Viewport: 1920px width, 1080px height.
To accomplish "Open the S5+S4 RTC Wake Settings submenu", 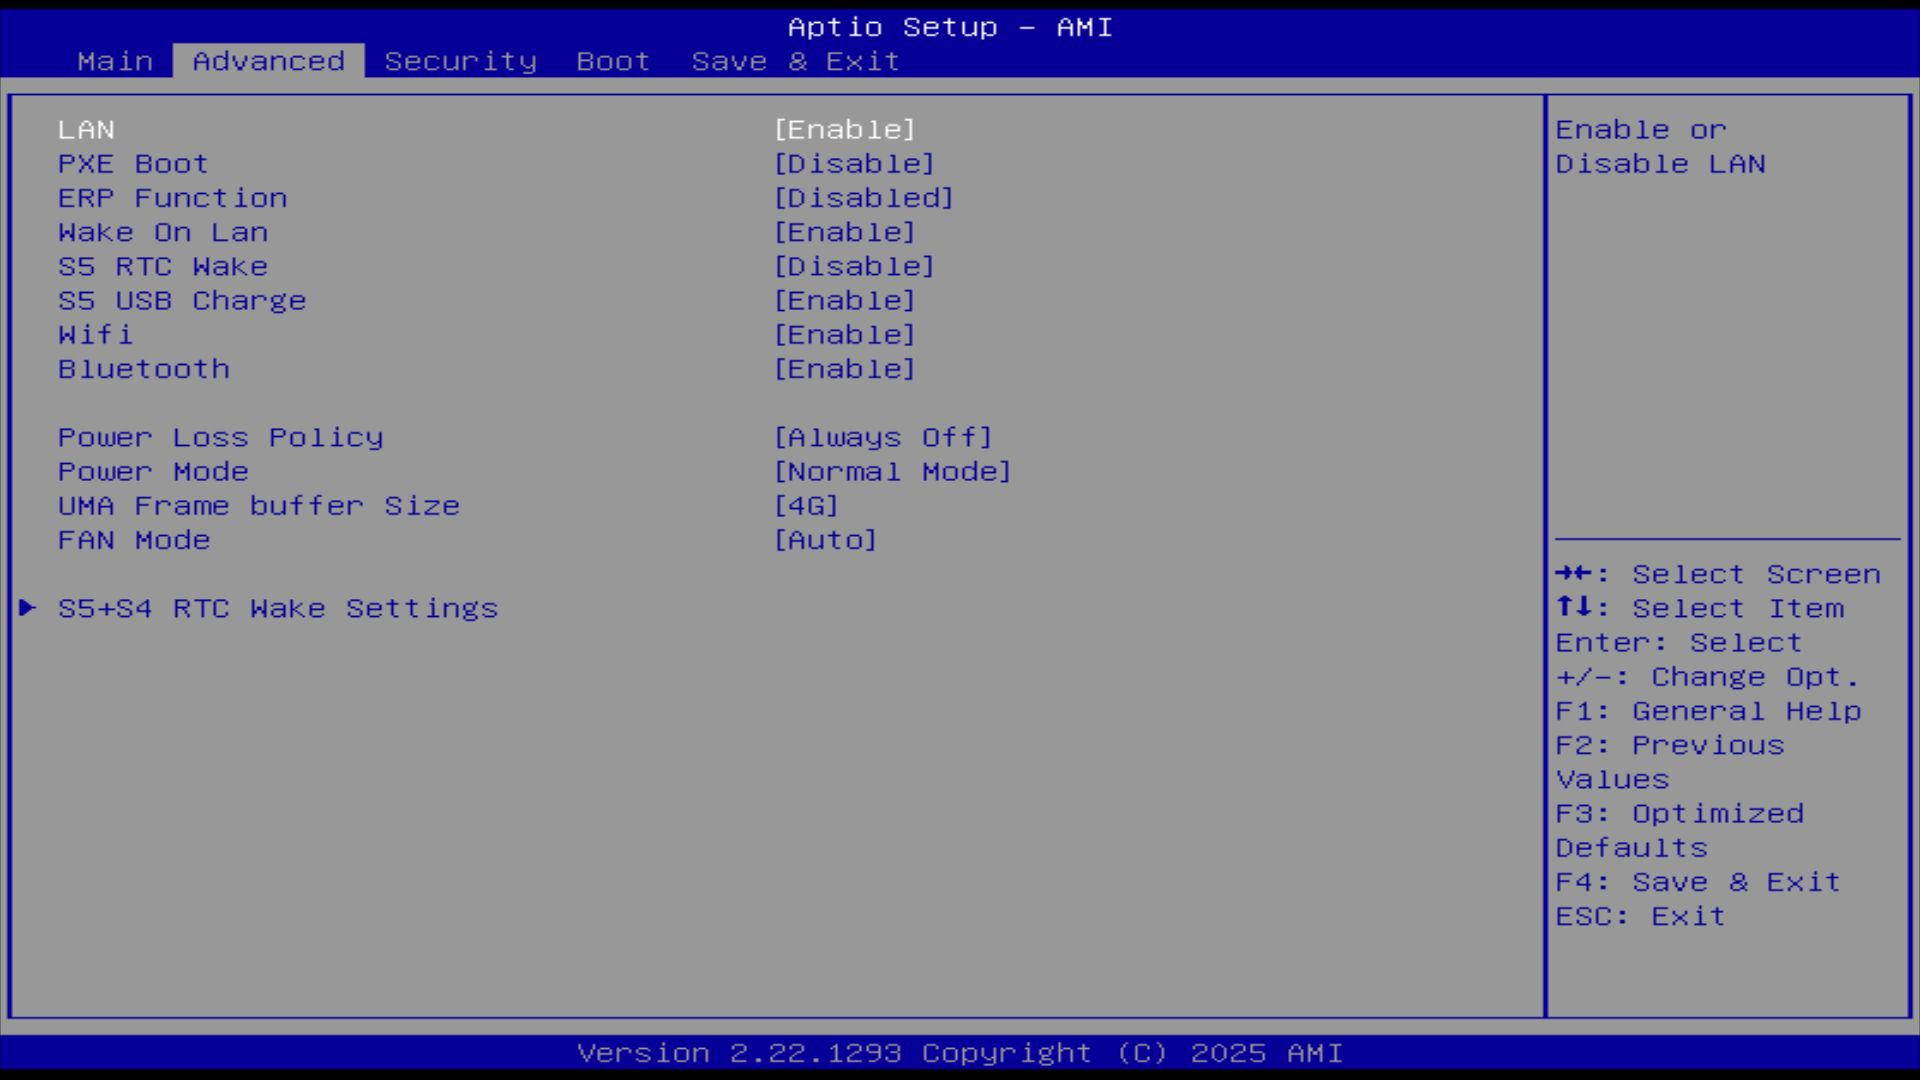I will (277, 608).
